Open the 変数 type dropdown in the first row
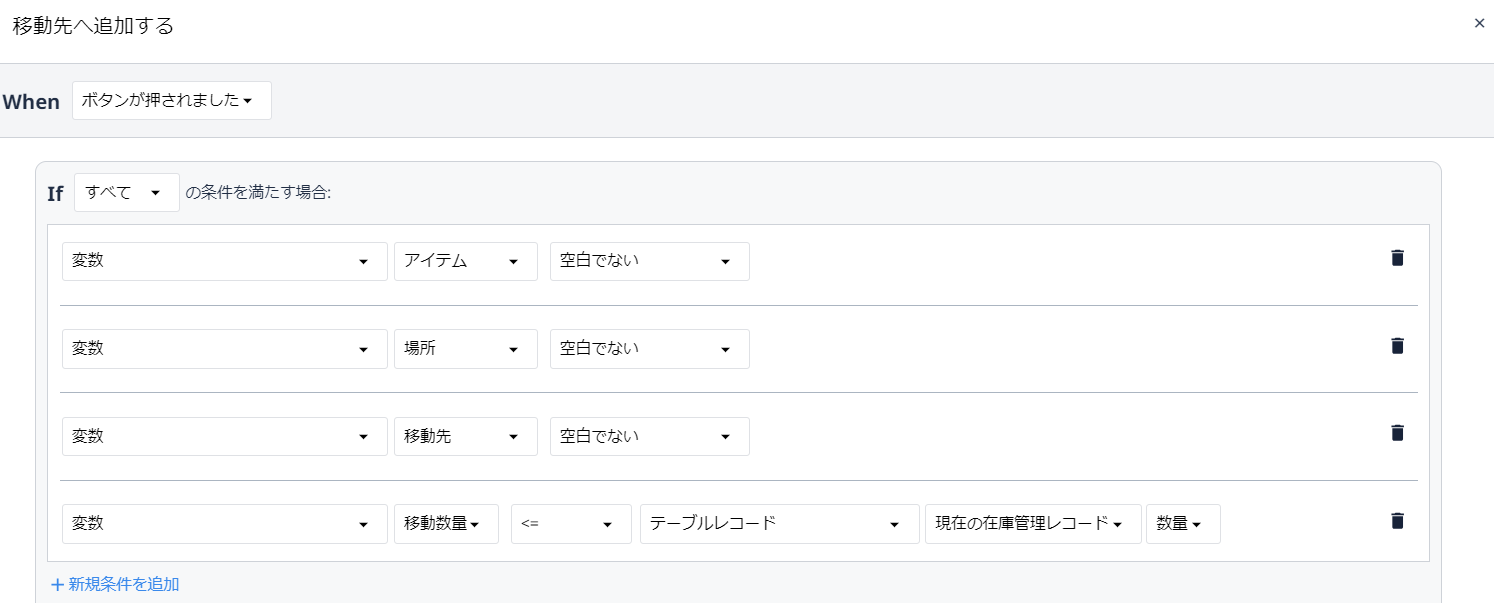Screen dimensions: 1494x603 225,262
